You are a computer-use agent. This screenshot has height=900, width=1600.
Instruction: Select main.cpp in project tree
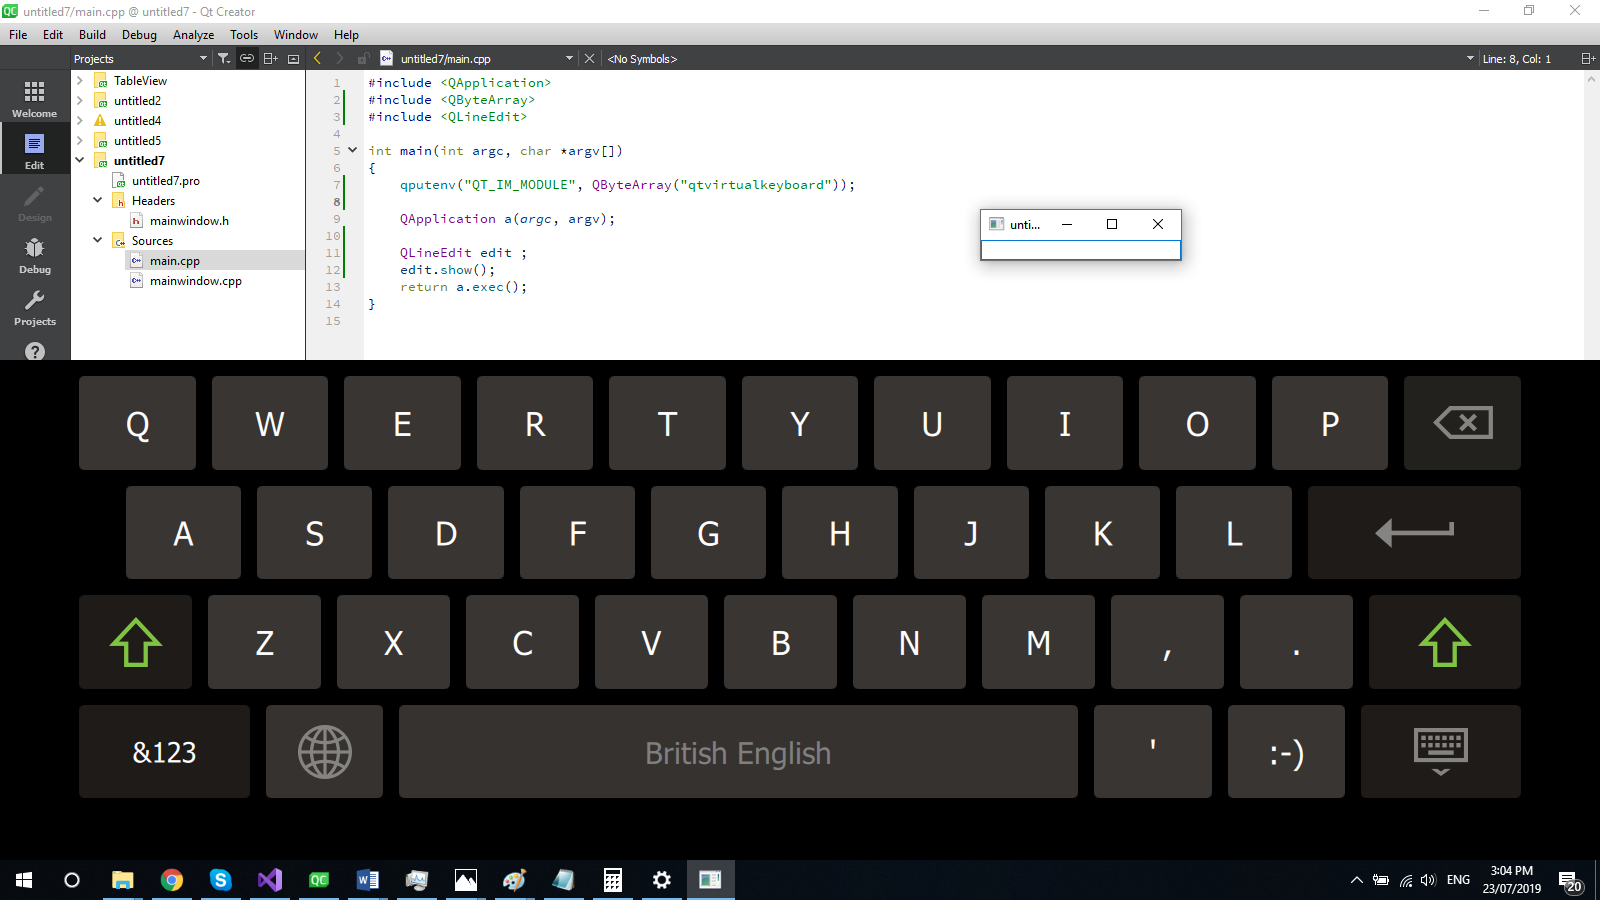point(175,261)
